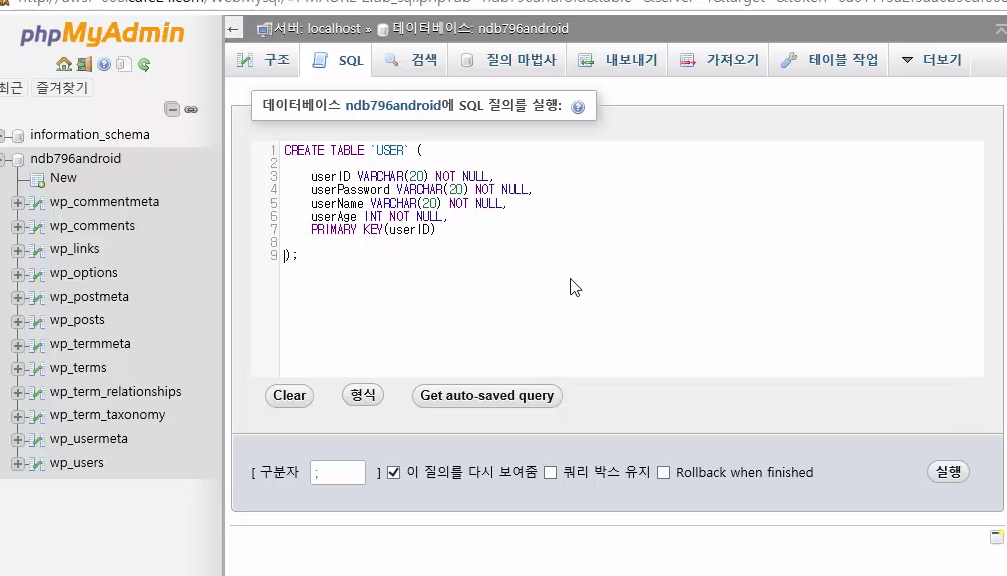Click the phpMyAdmin logo
Viewport: 1007px width, 576px height.
[102, 33]
